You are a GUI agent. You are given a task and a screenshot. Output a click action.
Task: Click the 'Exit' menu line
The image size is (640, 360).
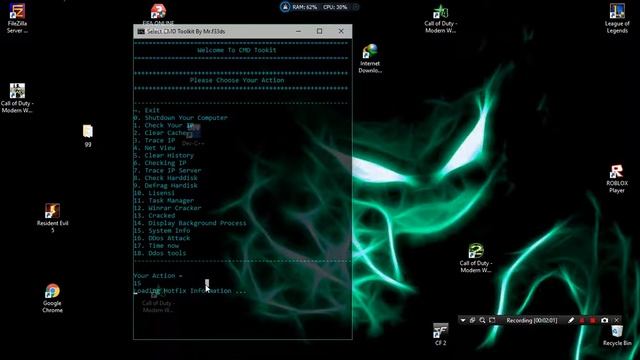pos(147,110)
